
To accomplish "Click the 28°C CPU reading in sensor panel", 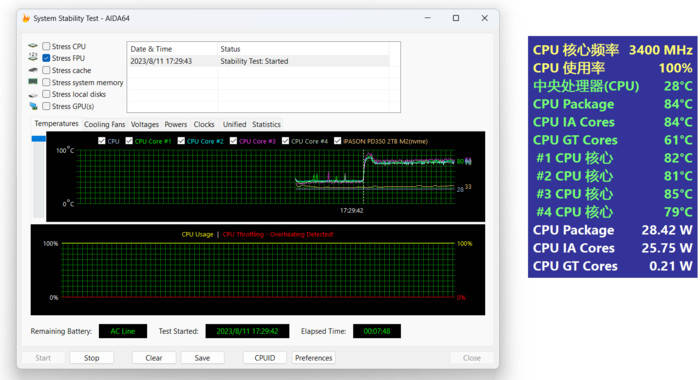I will (x=678, y=86).
